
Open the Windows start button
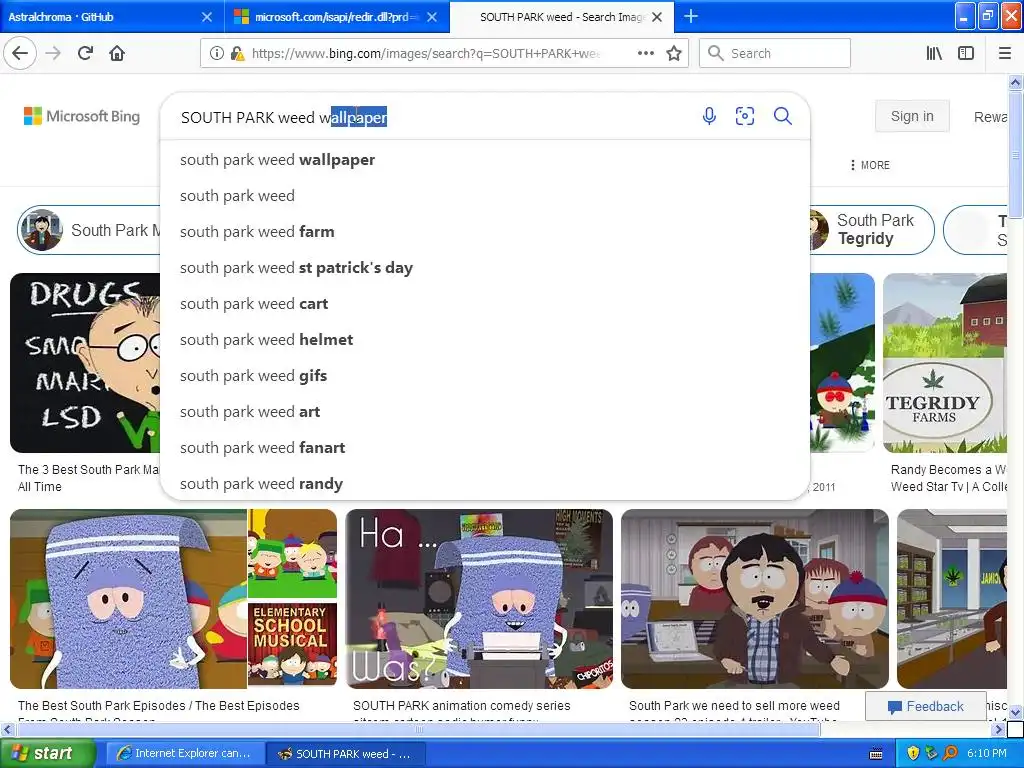[47, 753]
